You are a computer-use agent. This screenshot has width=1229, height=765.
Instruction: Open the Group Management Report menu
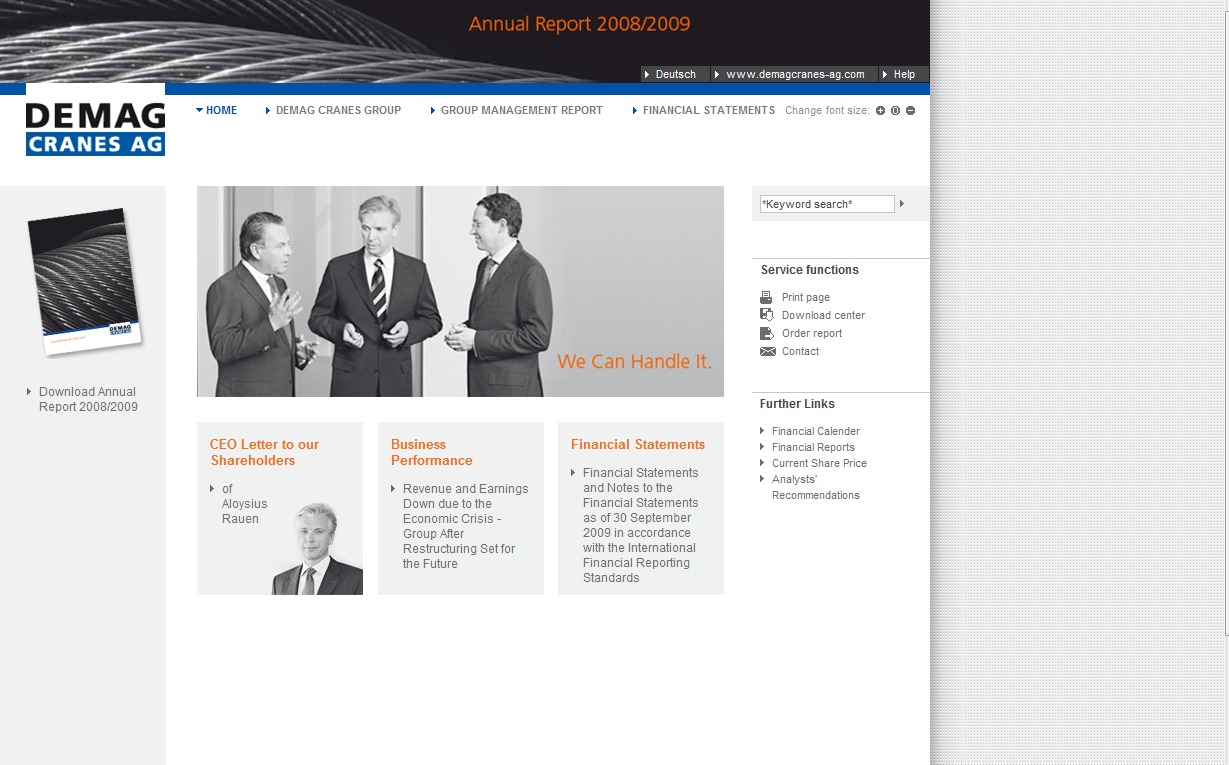point(521,111)
